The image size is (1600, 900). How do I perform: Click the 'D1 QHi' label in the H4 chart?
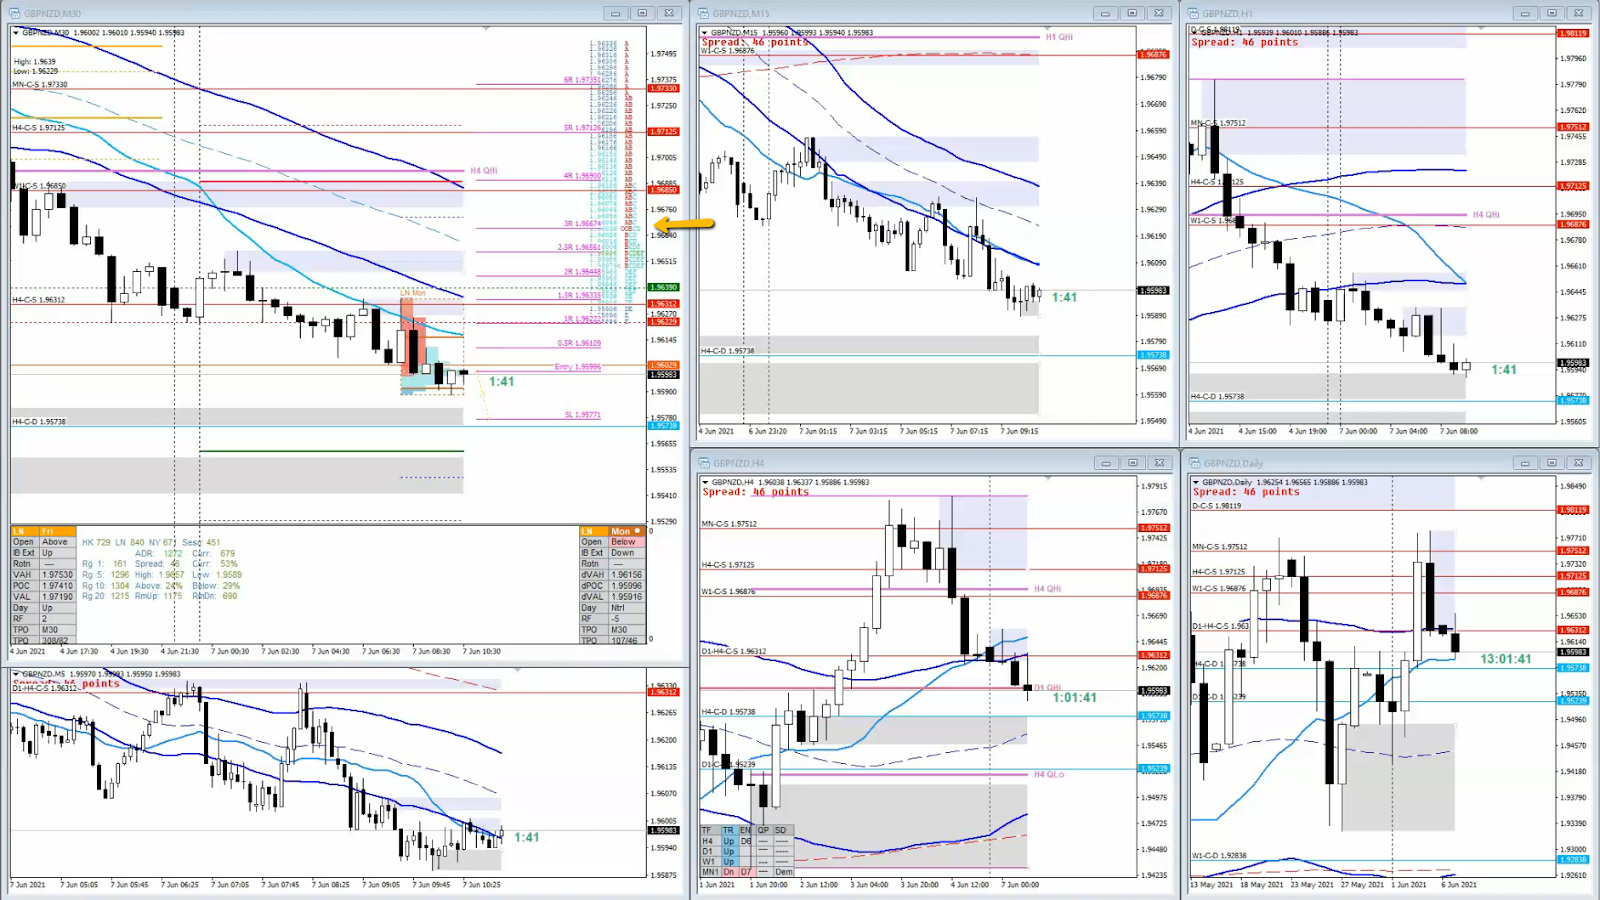1047,688
